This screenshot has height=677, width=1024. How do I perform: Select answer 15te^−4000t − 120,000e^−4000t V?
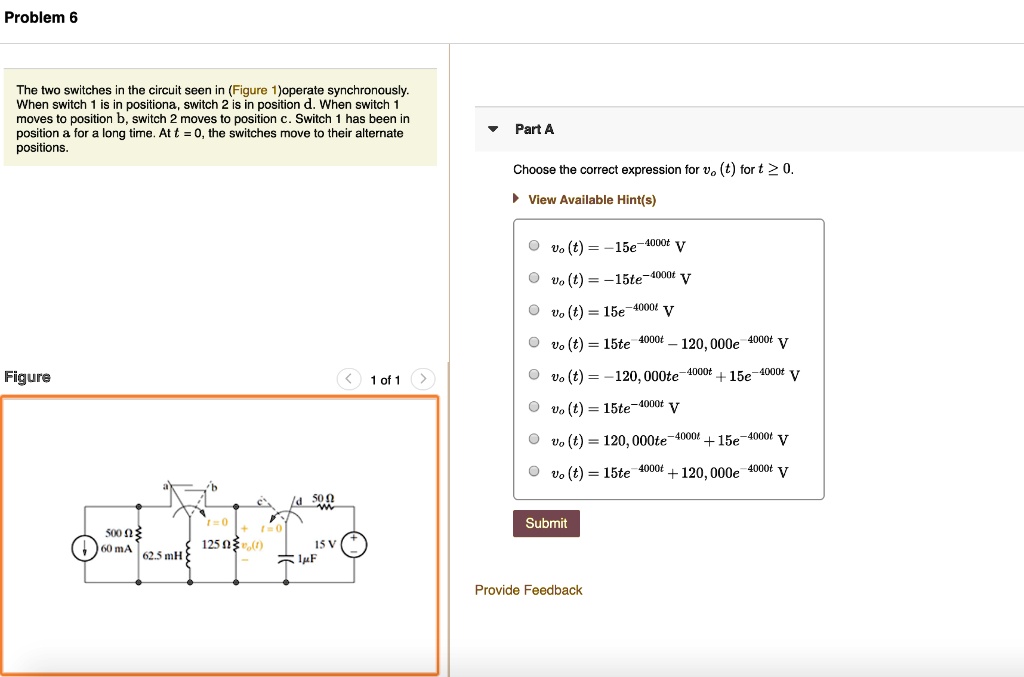click(533, 341)
